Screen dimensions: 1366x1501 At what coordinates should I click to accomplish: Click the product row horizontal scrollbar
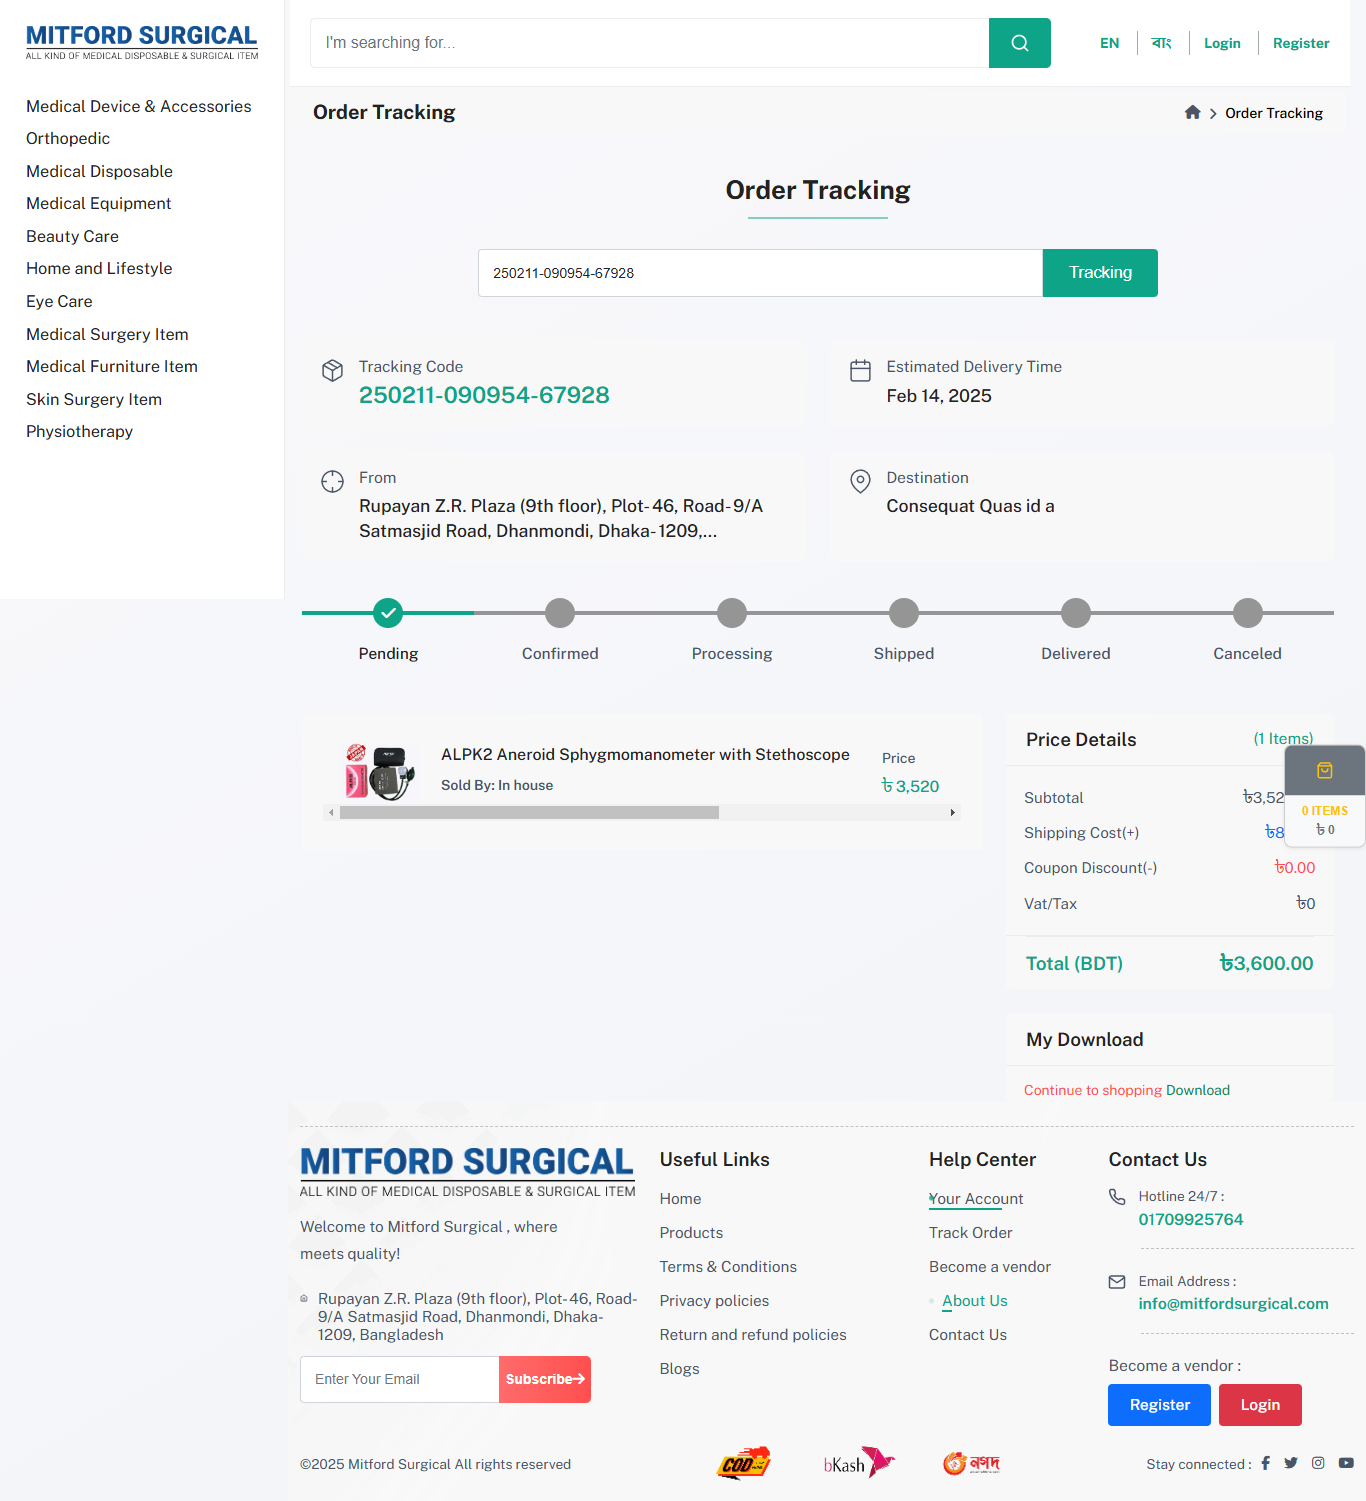click(529, 813)
